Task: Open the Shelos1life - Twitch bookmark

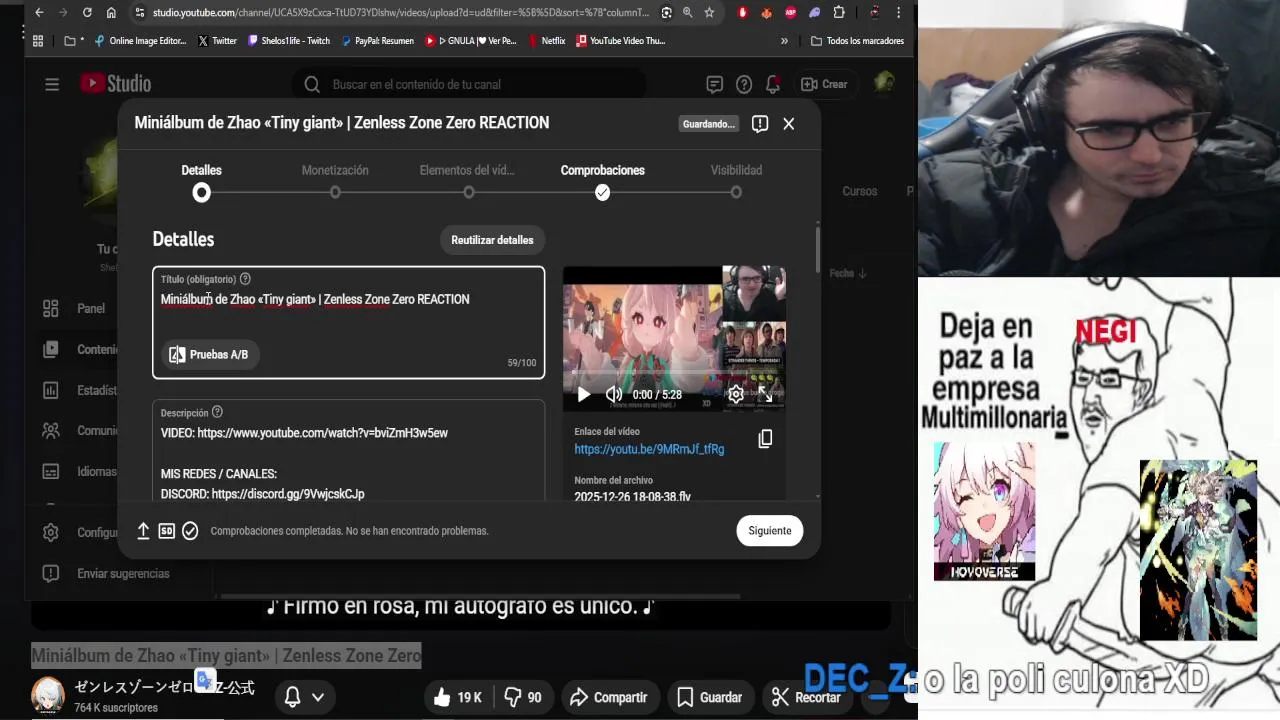Action: 288,41
